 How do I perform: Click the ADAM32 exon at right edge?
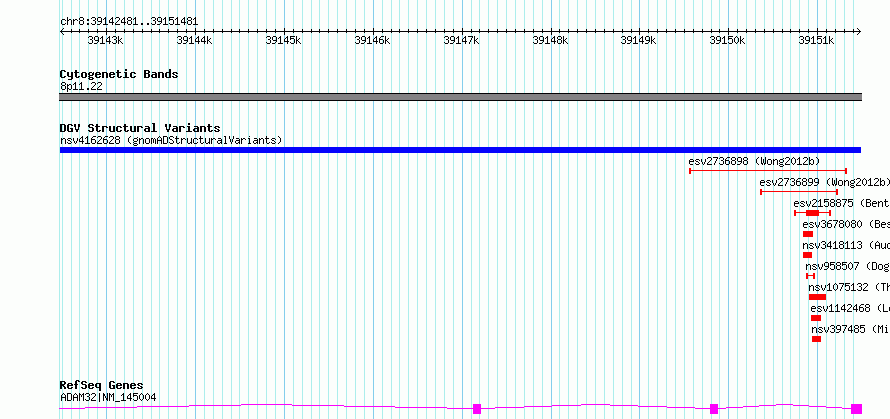coord(857,409)
